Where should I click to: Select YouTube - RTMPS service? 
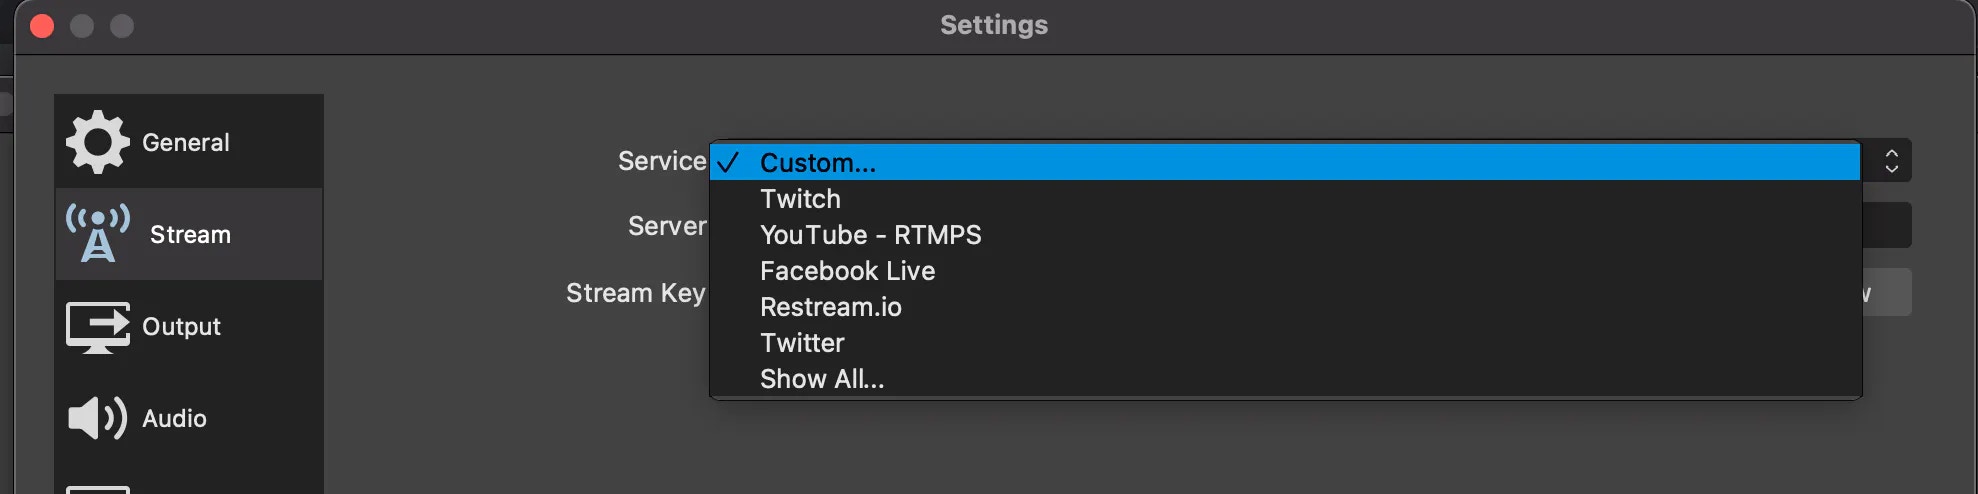[x=1285, y=234]
